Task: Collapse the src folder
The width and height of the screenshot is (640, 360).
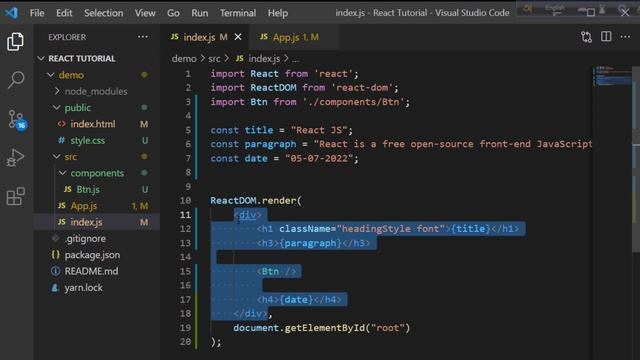Action: [56, 156]
